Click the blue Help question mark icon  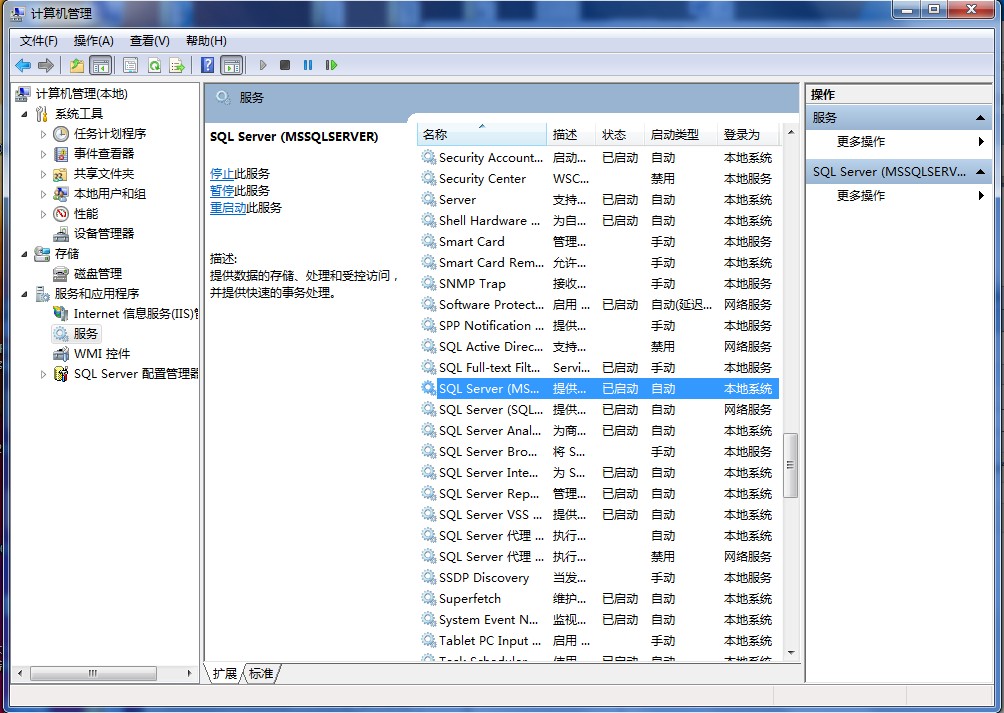pos(207,65)
